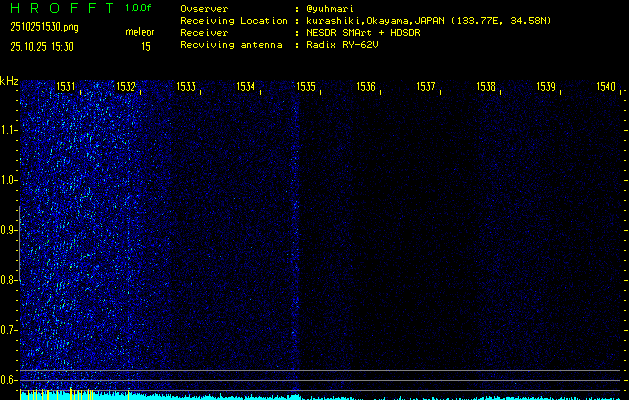The width and height of the screenshot is (629, 400).
Task: Click time marker 1531
Action: (x=65, y=86)
